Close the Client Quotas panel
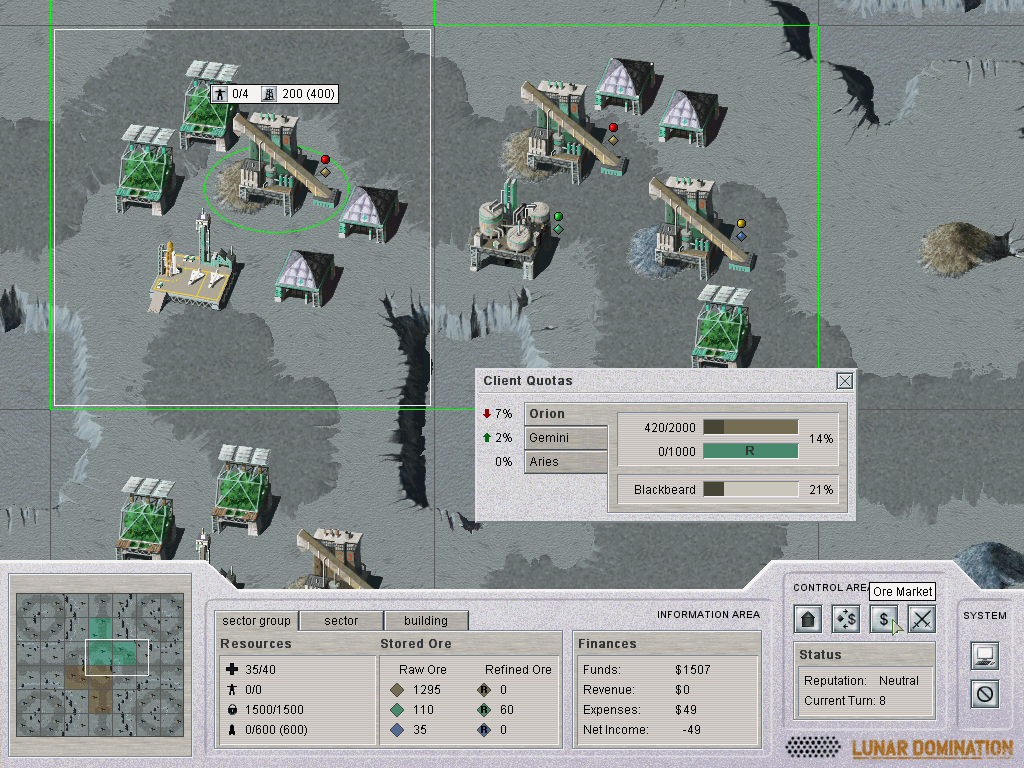This screenshot has width=1024, height=768. point(845,380)
